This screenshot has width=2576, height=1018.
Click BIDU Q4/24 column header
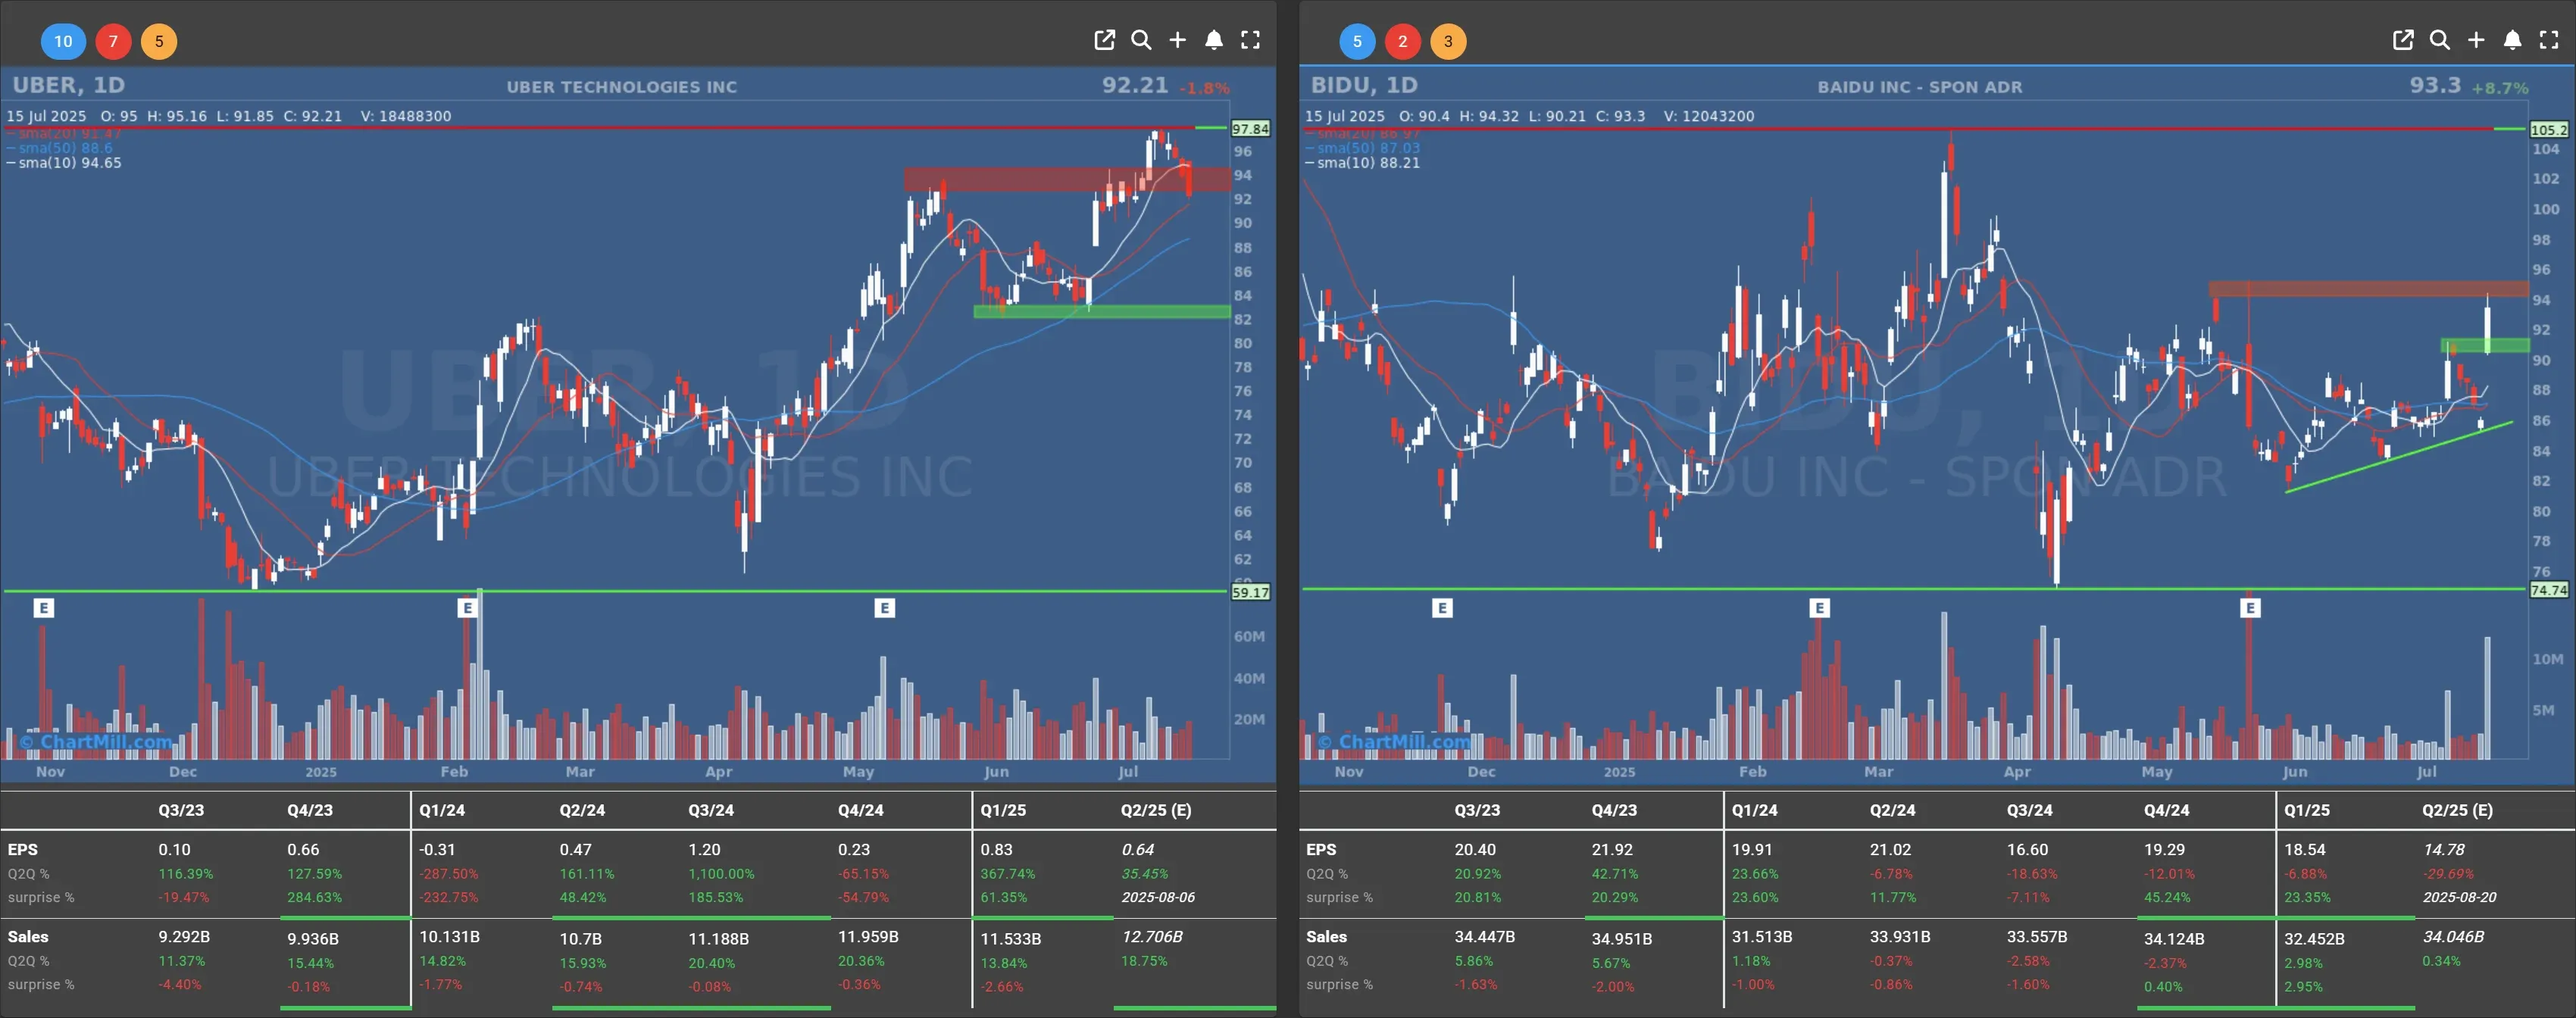pos(2166,810)
